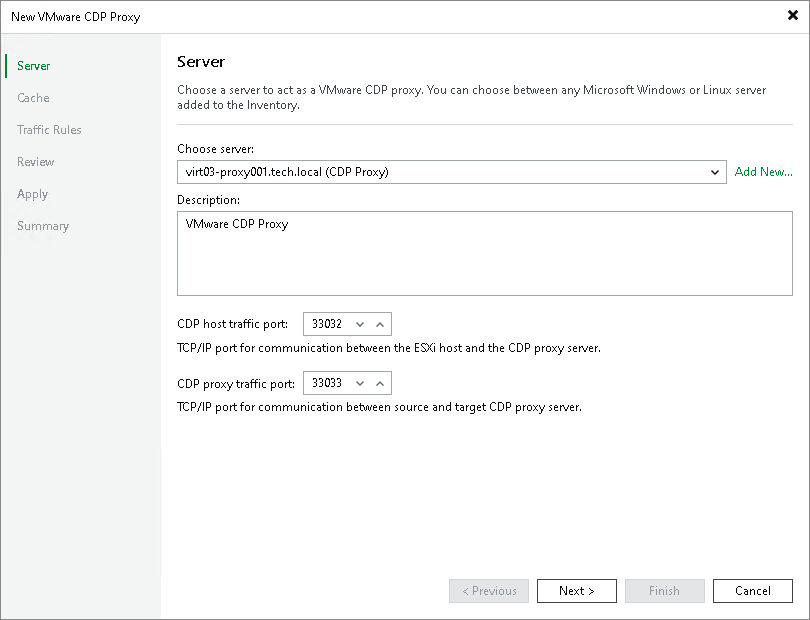Select the Apply step
The width and height of the screenshot is (810, 620).
pyautogui.click(x=33, y=194)
